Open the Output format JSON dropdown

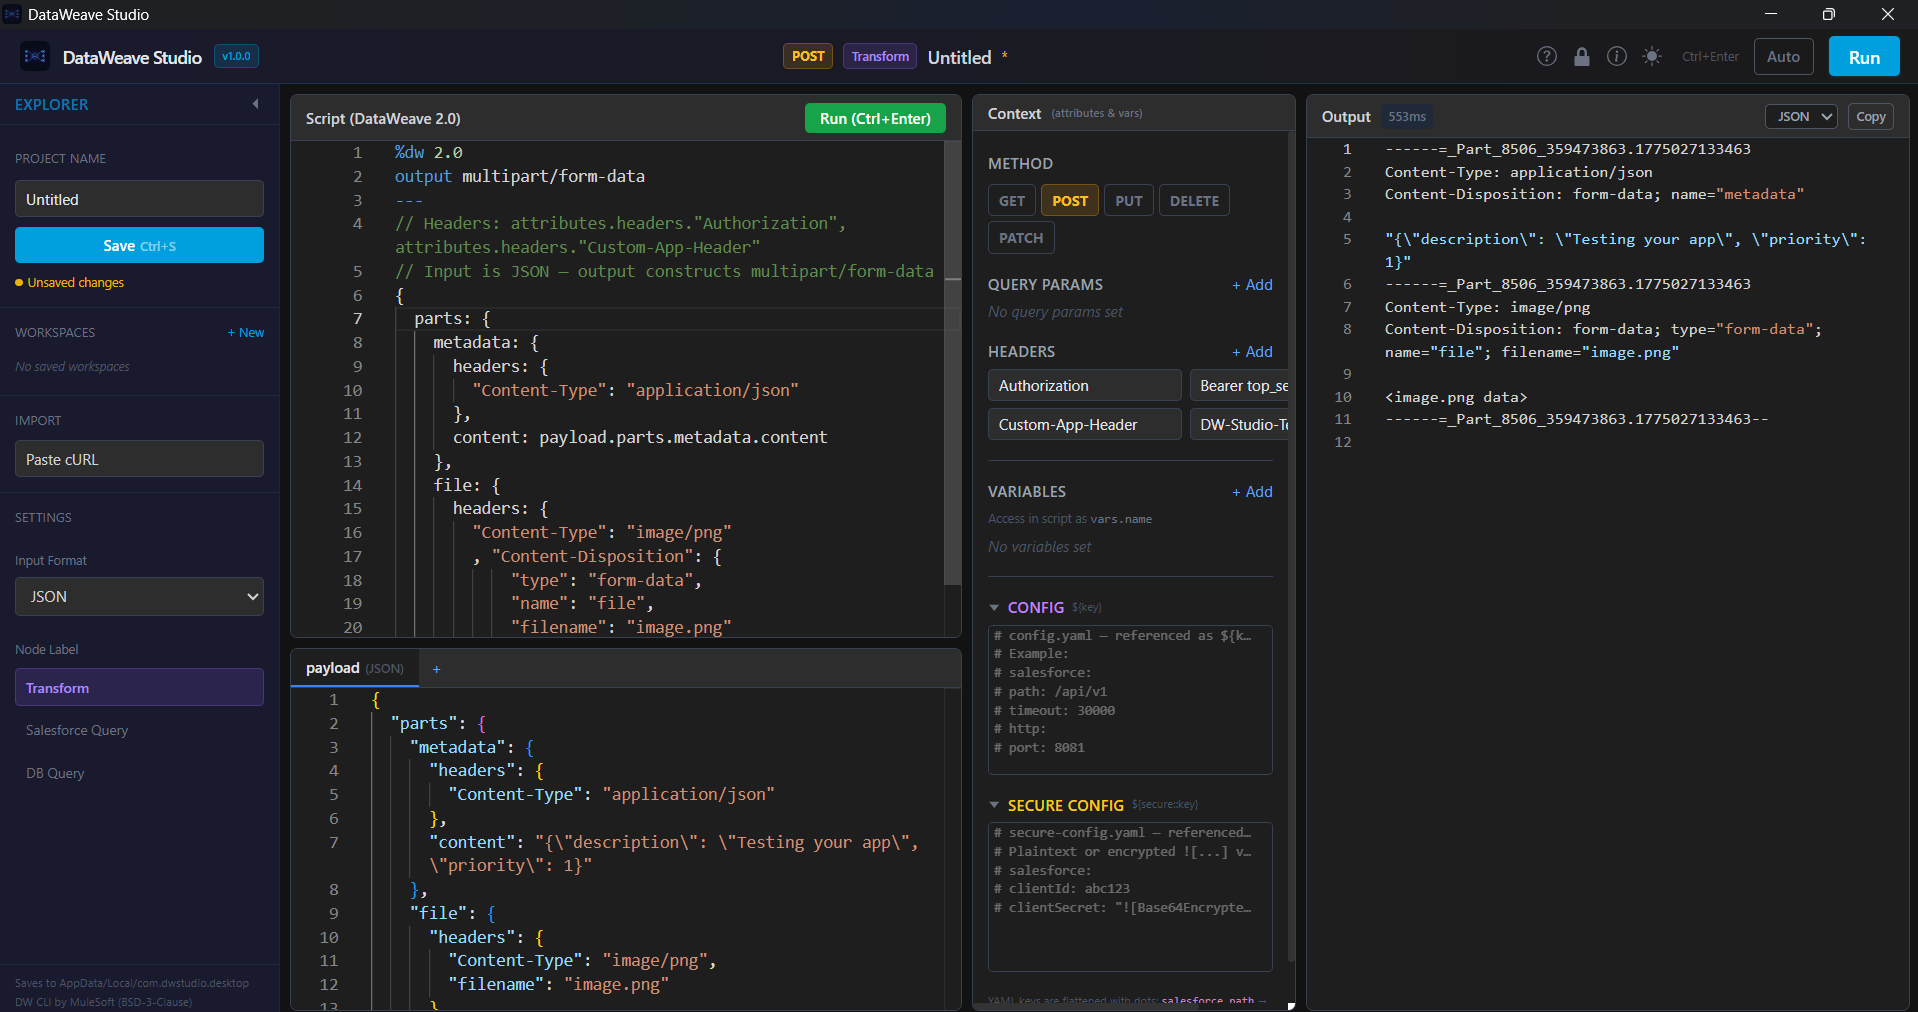(1800, 116)
